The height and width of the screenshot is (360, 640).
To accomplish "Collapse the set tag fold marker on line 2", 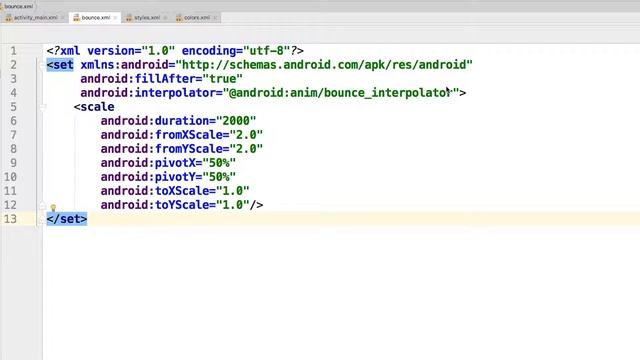I will point(42,64).
